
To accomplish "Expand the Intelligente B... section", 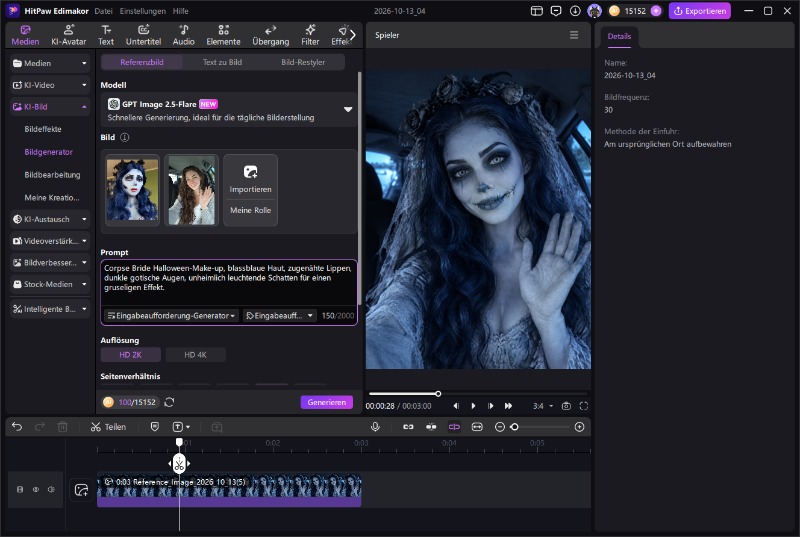I will (x=49, y=309).
